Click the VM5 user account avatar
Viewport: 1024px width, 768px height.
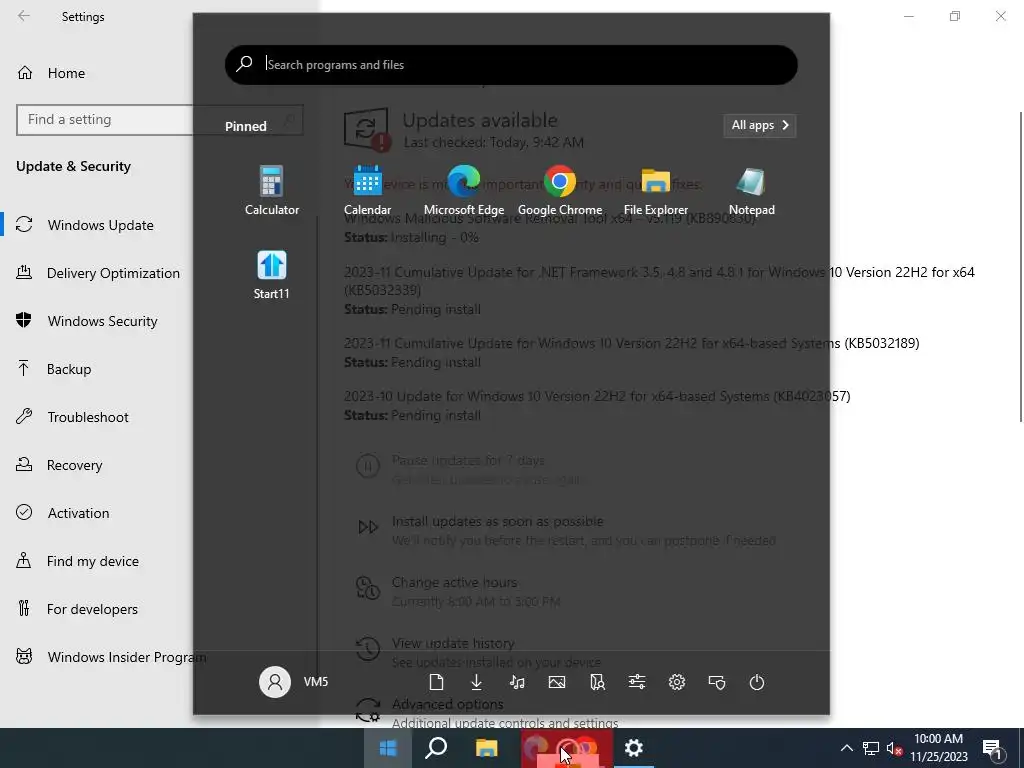click(275, 682)
